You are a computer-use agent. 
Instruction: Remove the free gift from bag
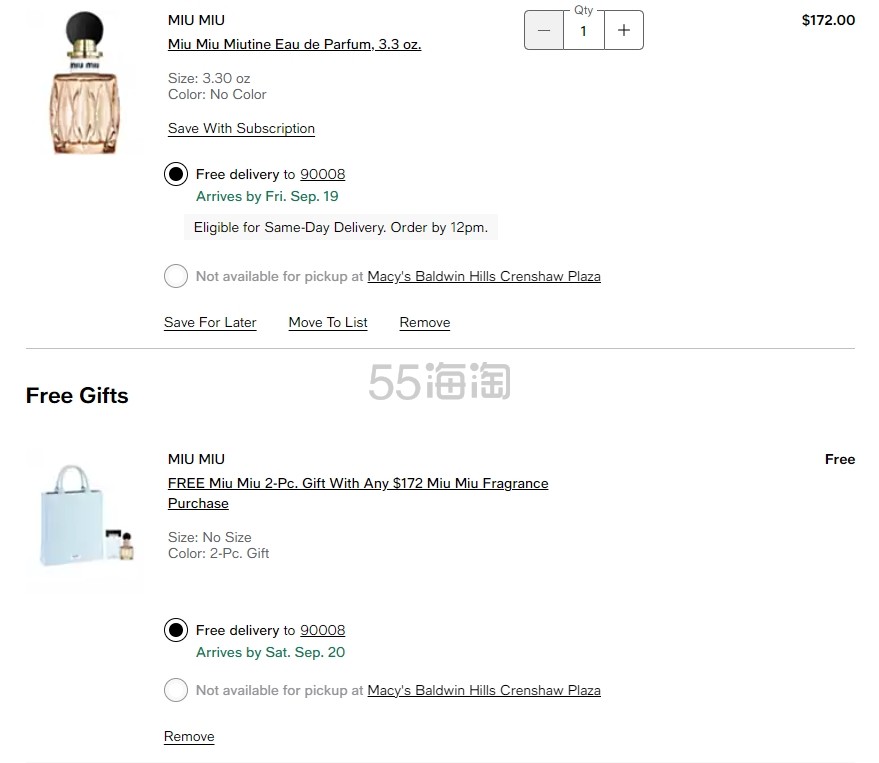pyautogui.click(x=189, y=736)
